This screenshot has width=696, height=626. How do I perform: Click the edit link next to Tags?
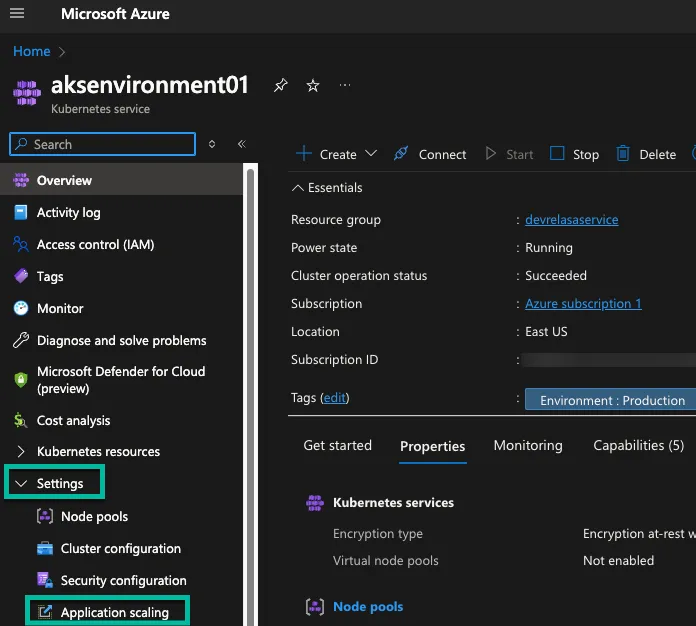tap(335, 397)
